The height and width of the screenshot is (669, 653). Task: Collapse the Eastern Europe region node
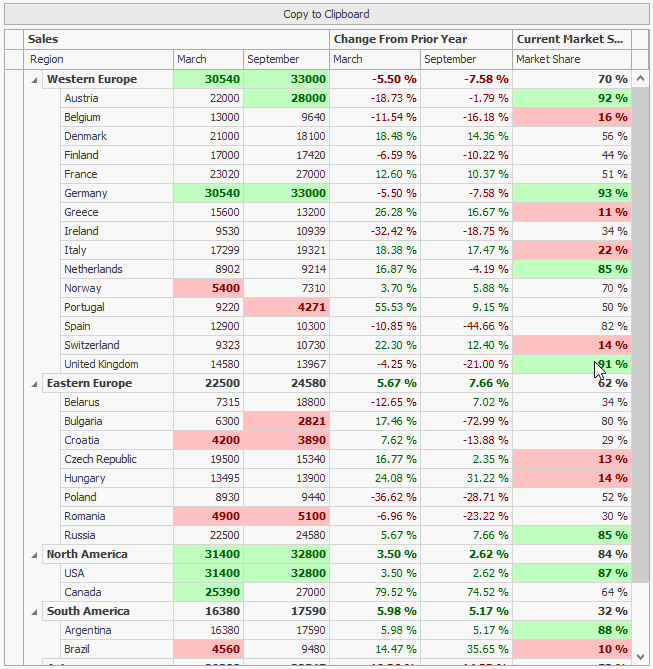coord(34,383)
